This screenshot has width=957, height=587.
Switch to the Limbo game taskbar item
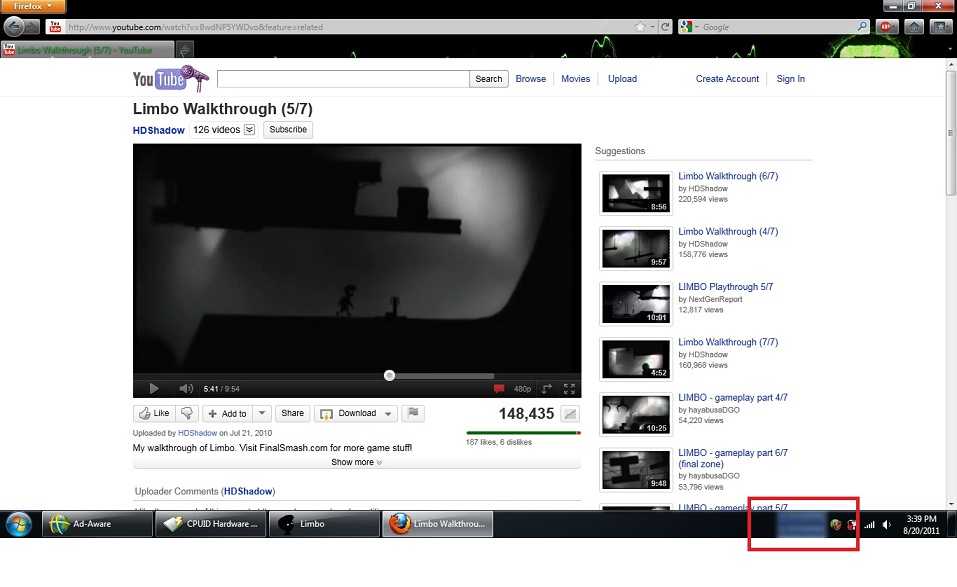324,524
